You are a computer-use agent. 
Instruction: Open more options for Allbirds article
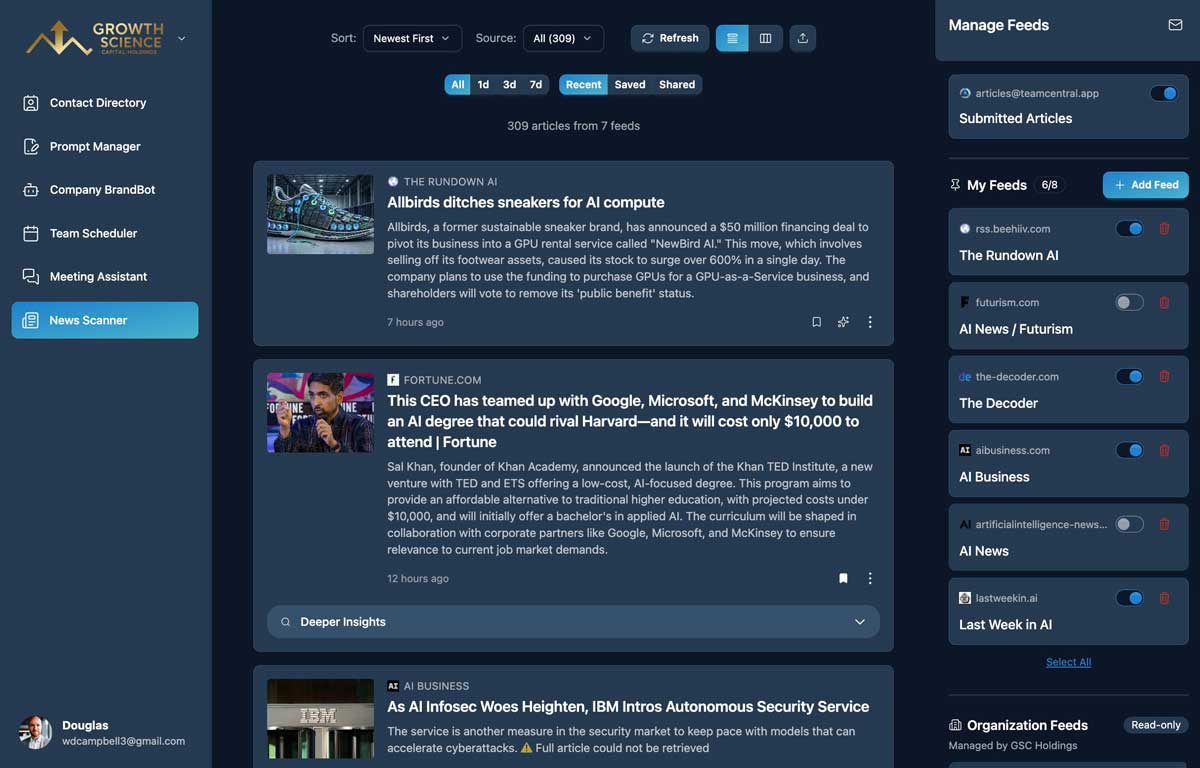[870, 322]
